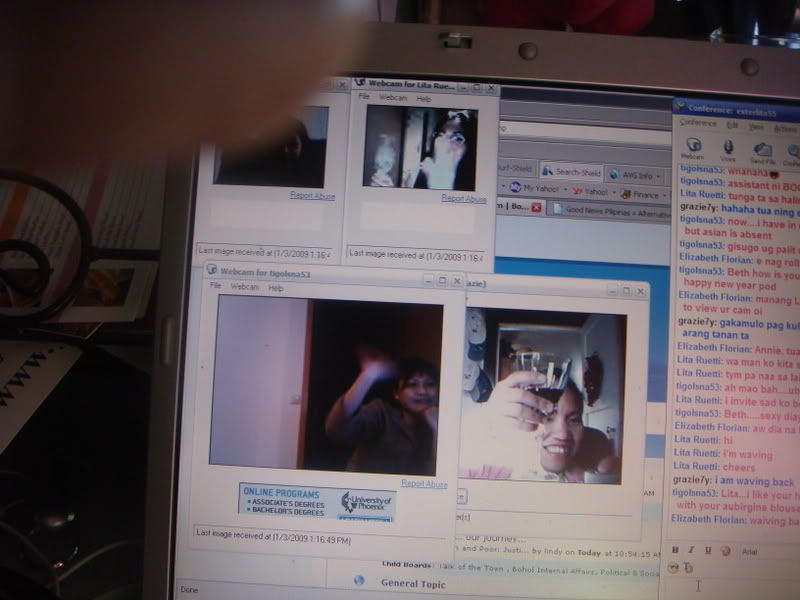800x600 pixels.
Task: Click the Voice microphone icon in Conference toolbar
Action: pyautogui.click(x=728, y=147)
